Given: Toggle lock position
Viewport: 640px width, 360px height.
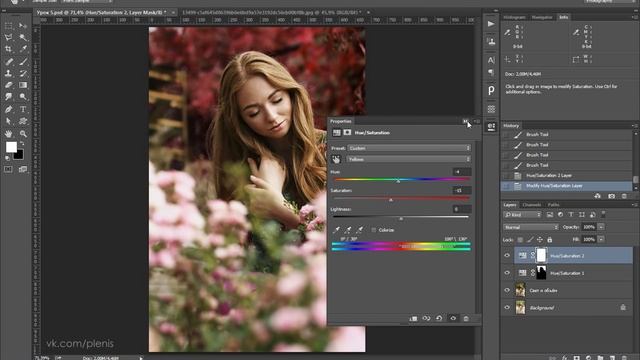Looking at the screenshot, I should tap(540, 240).
